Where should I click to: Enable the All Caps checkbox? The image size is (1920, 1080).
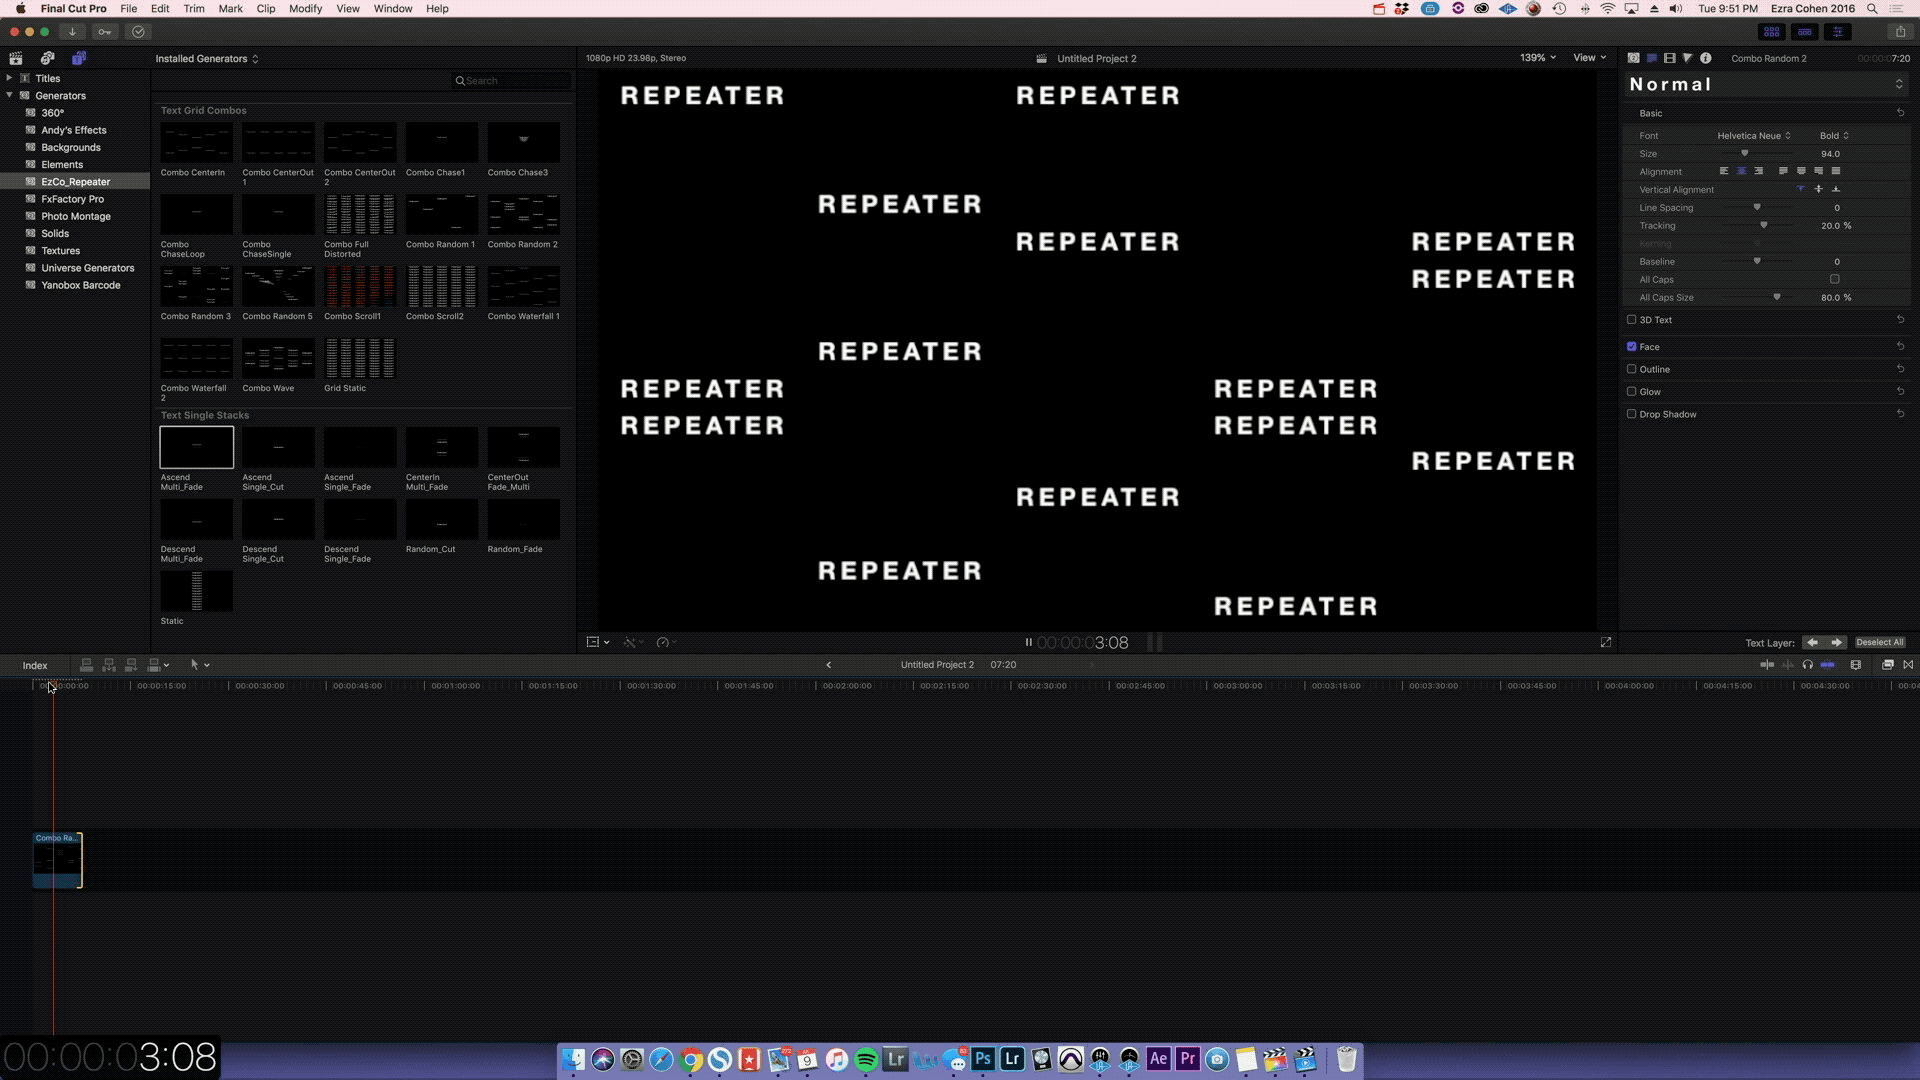pos(1834,279)
